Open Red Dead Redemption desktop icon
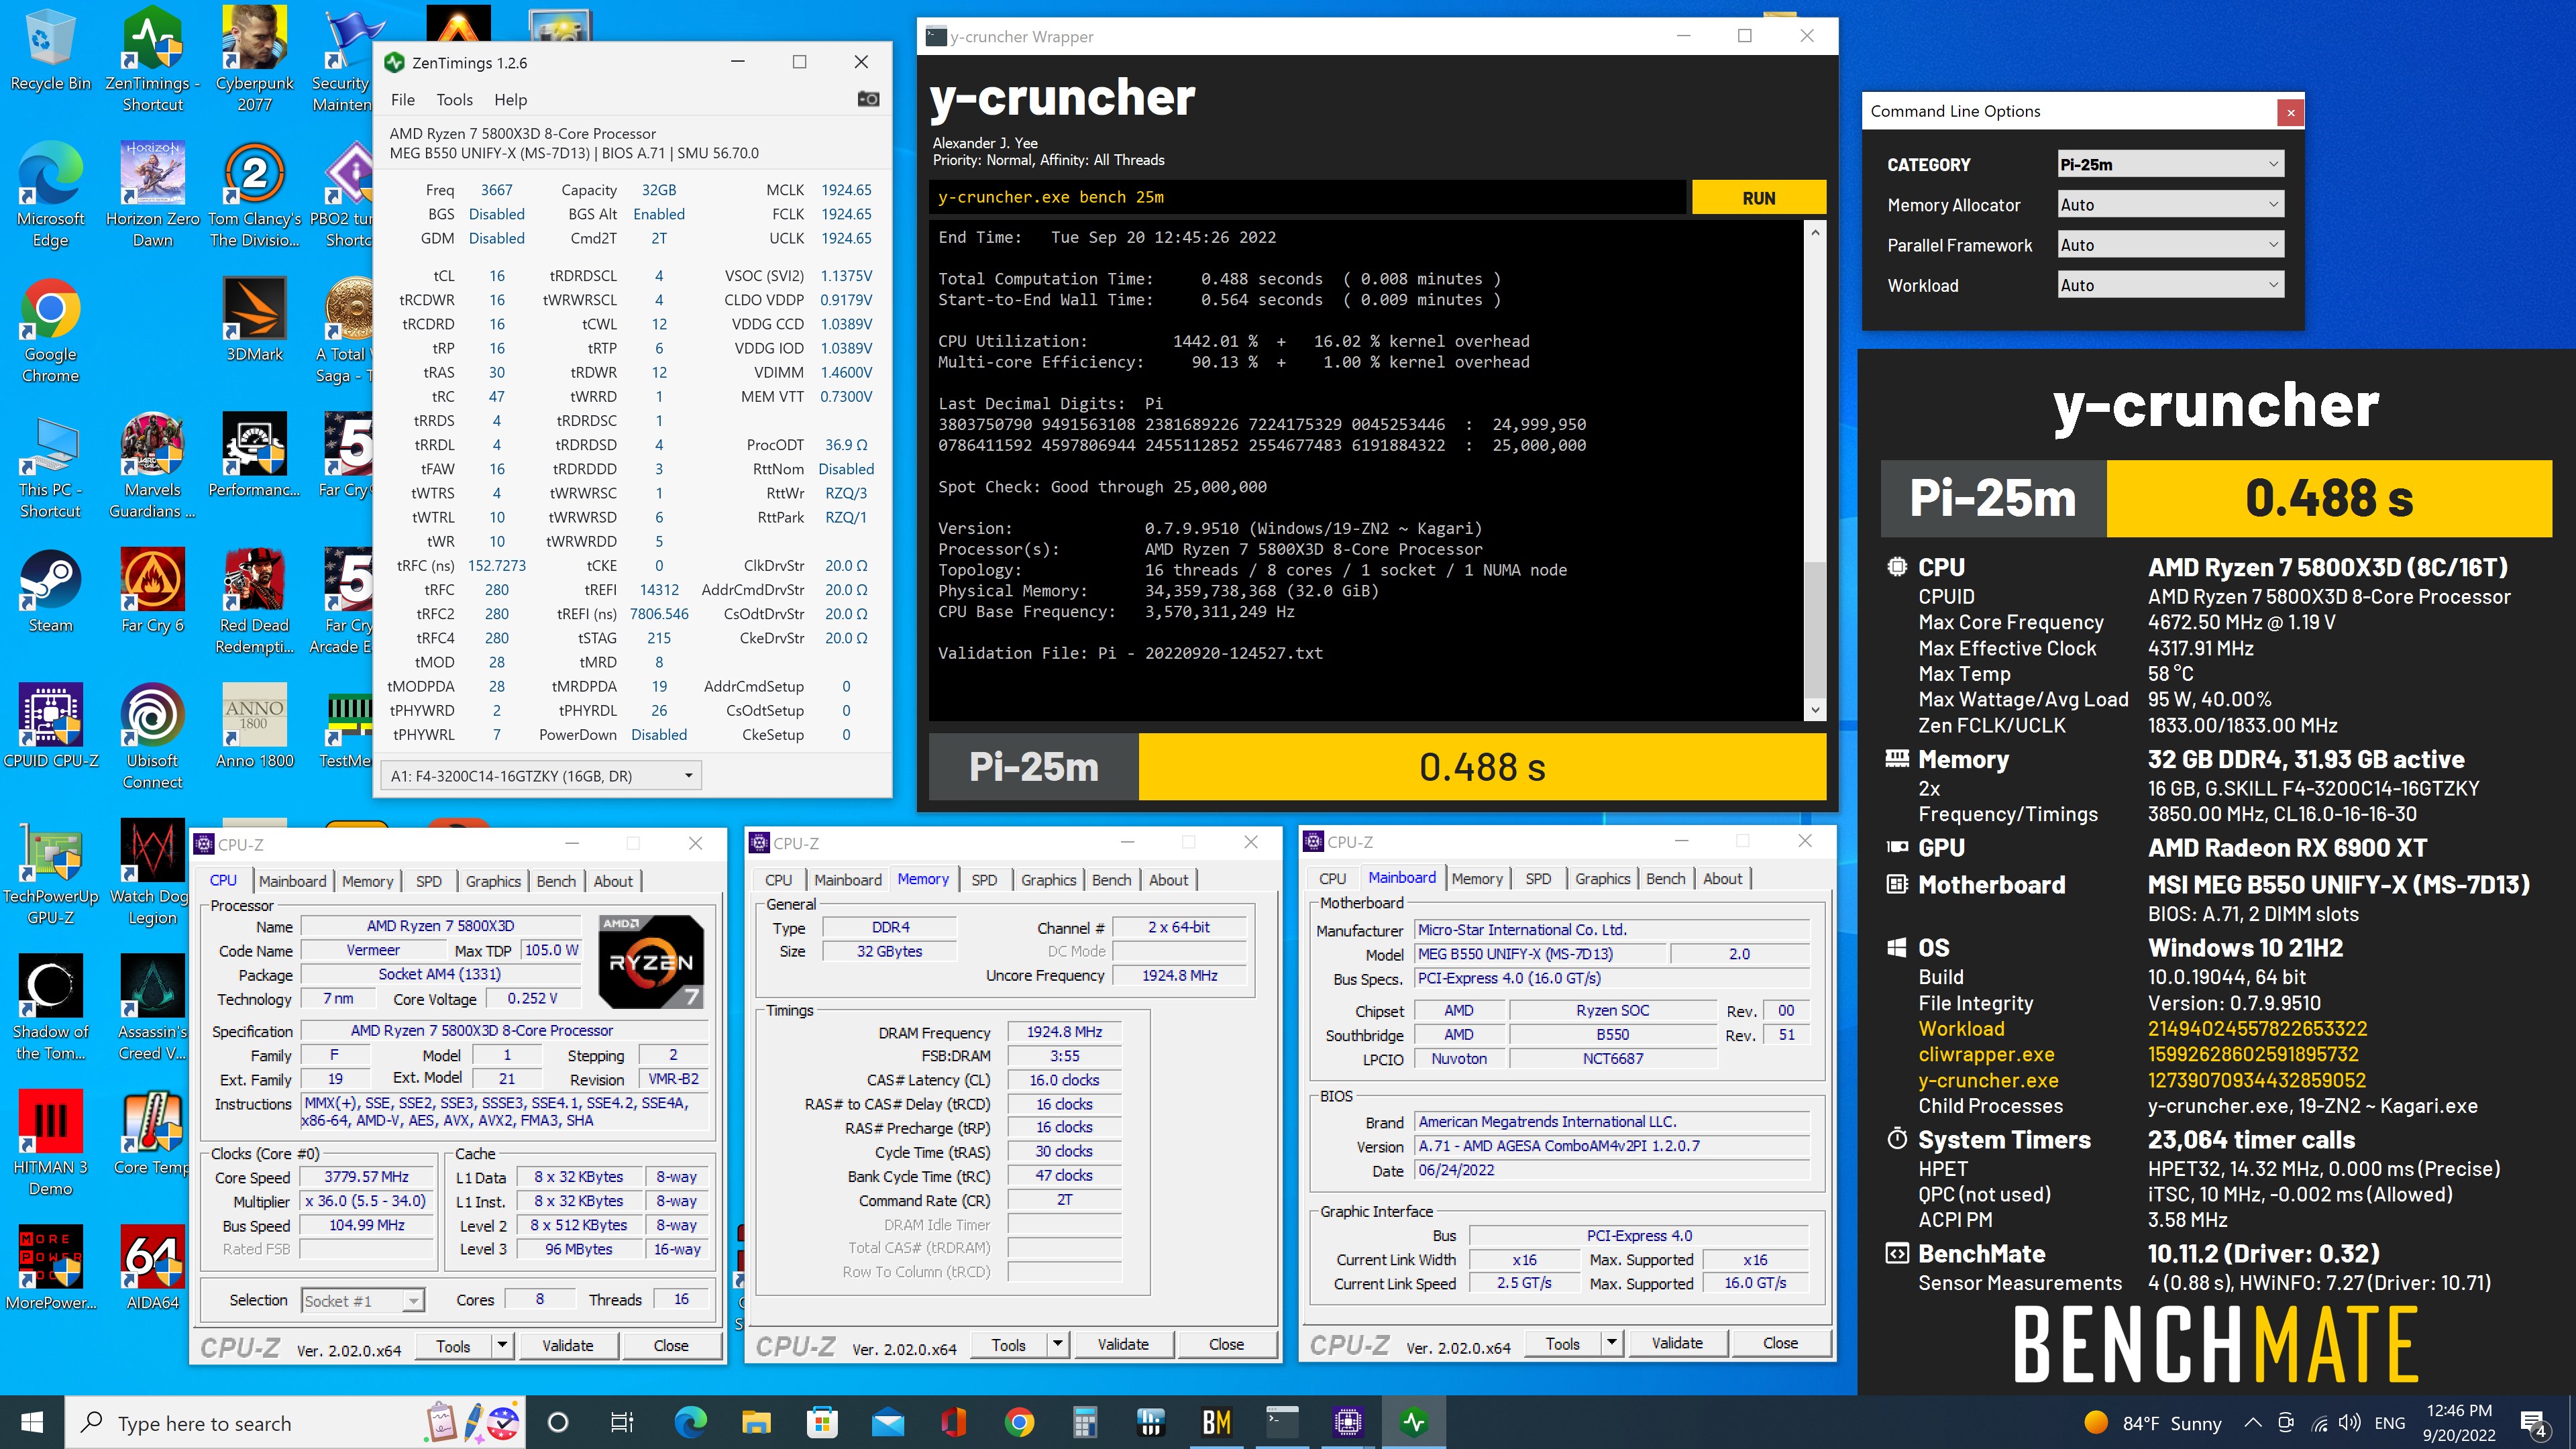Screen dimensions: 2576x1449 pyautogui.click(x=254, y=602)
